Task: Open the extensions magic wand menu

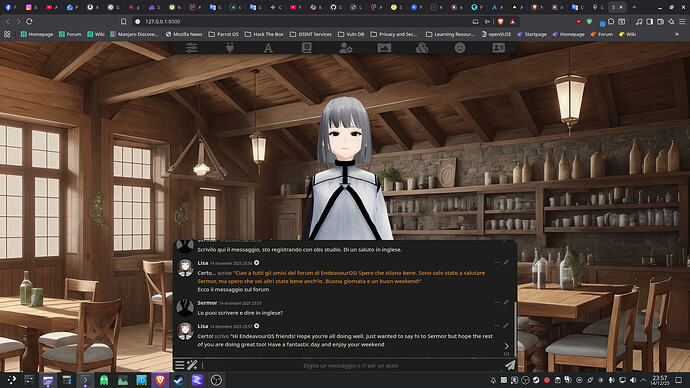Action: (192, 365)
